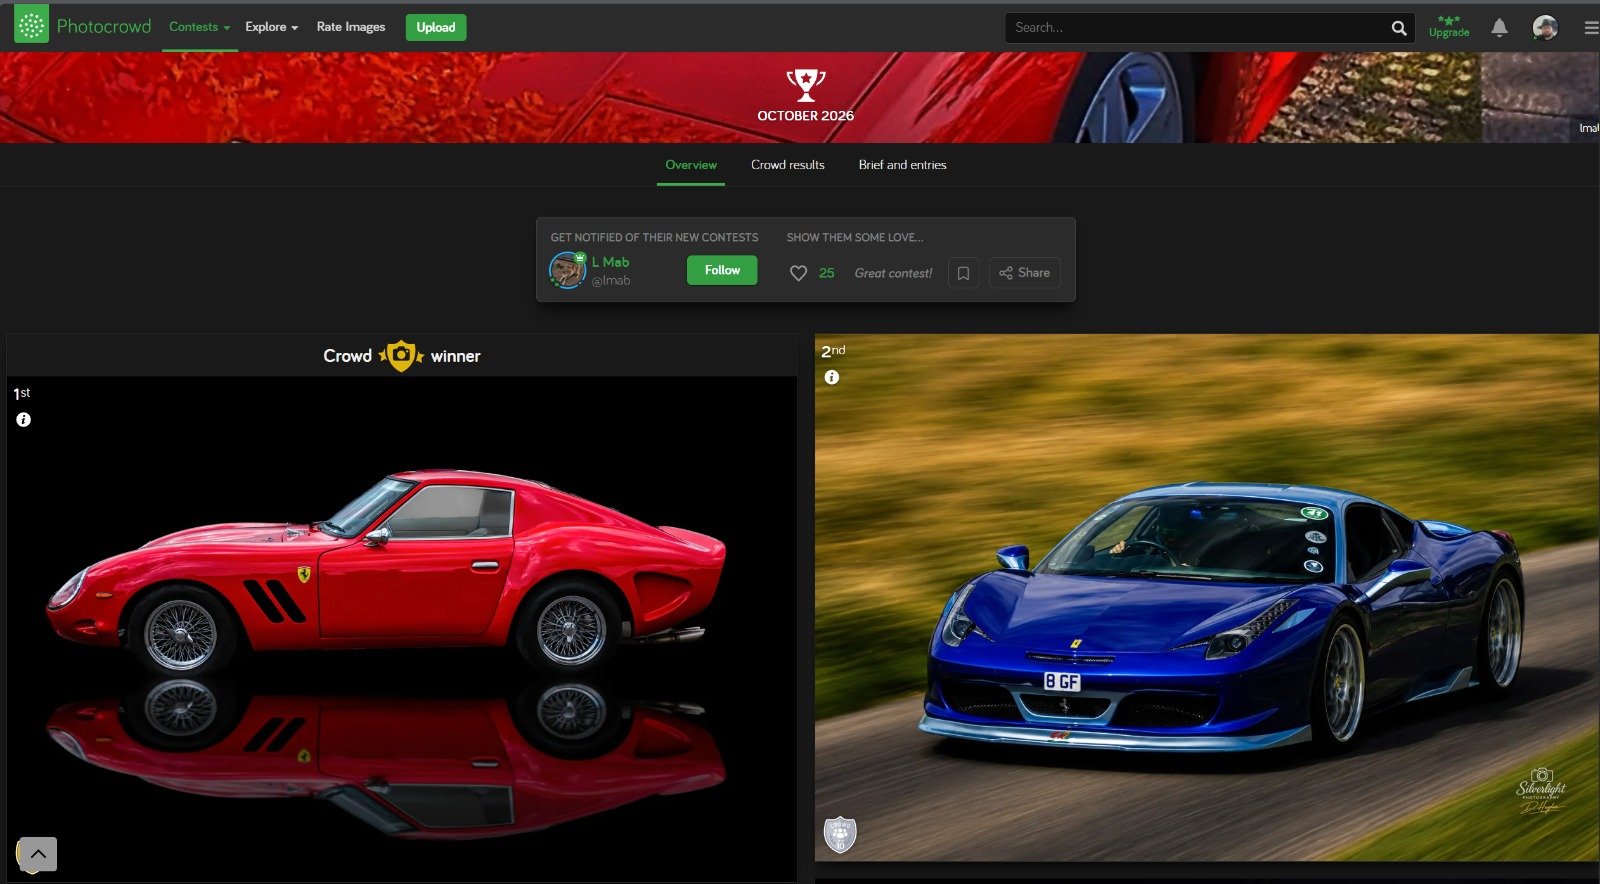Show info for the 2nd place image
1600x884 pixels.
coord(831,377)
